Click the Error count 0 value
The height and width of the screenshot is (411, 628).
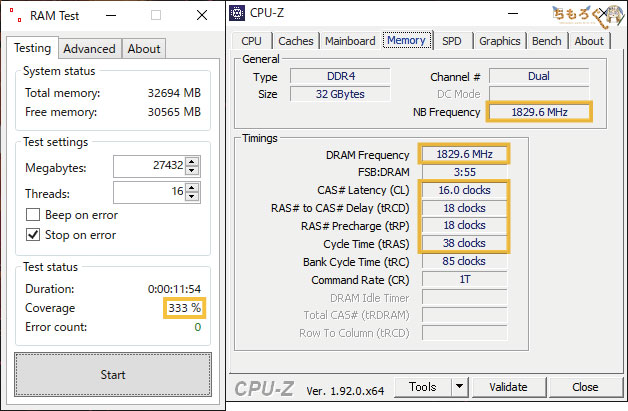click(197, 327)
